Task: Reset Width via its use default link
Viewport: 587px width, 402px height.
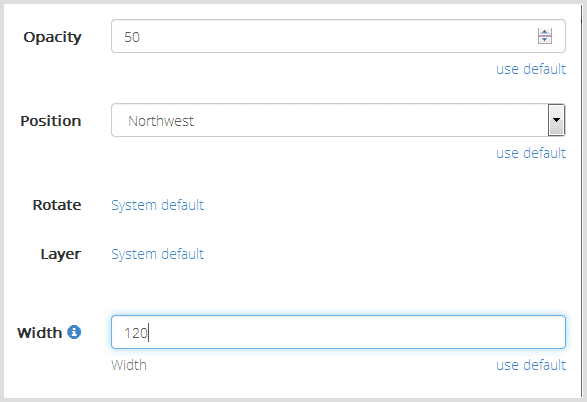Action: [531, 365]
